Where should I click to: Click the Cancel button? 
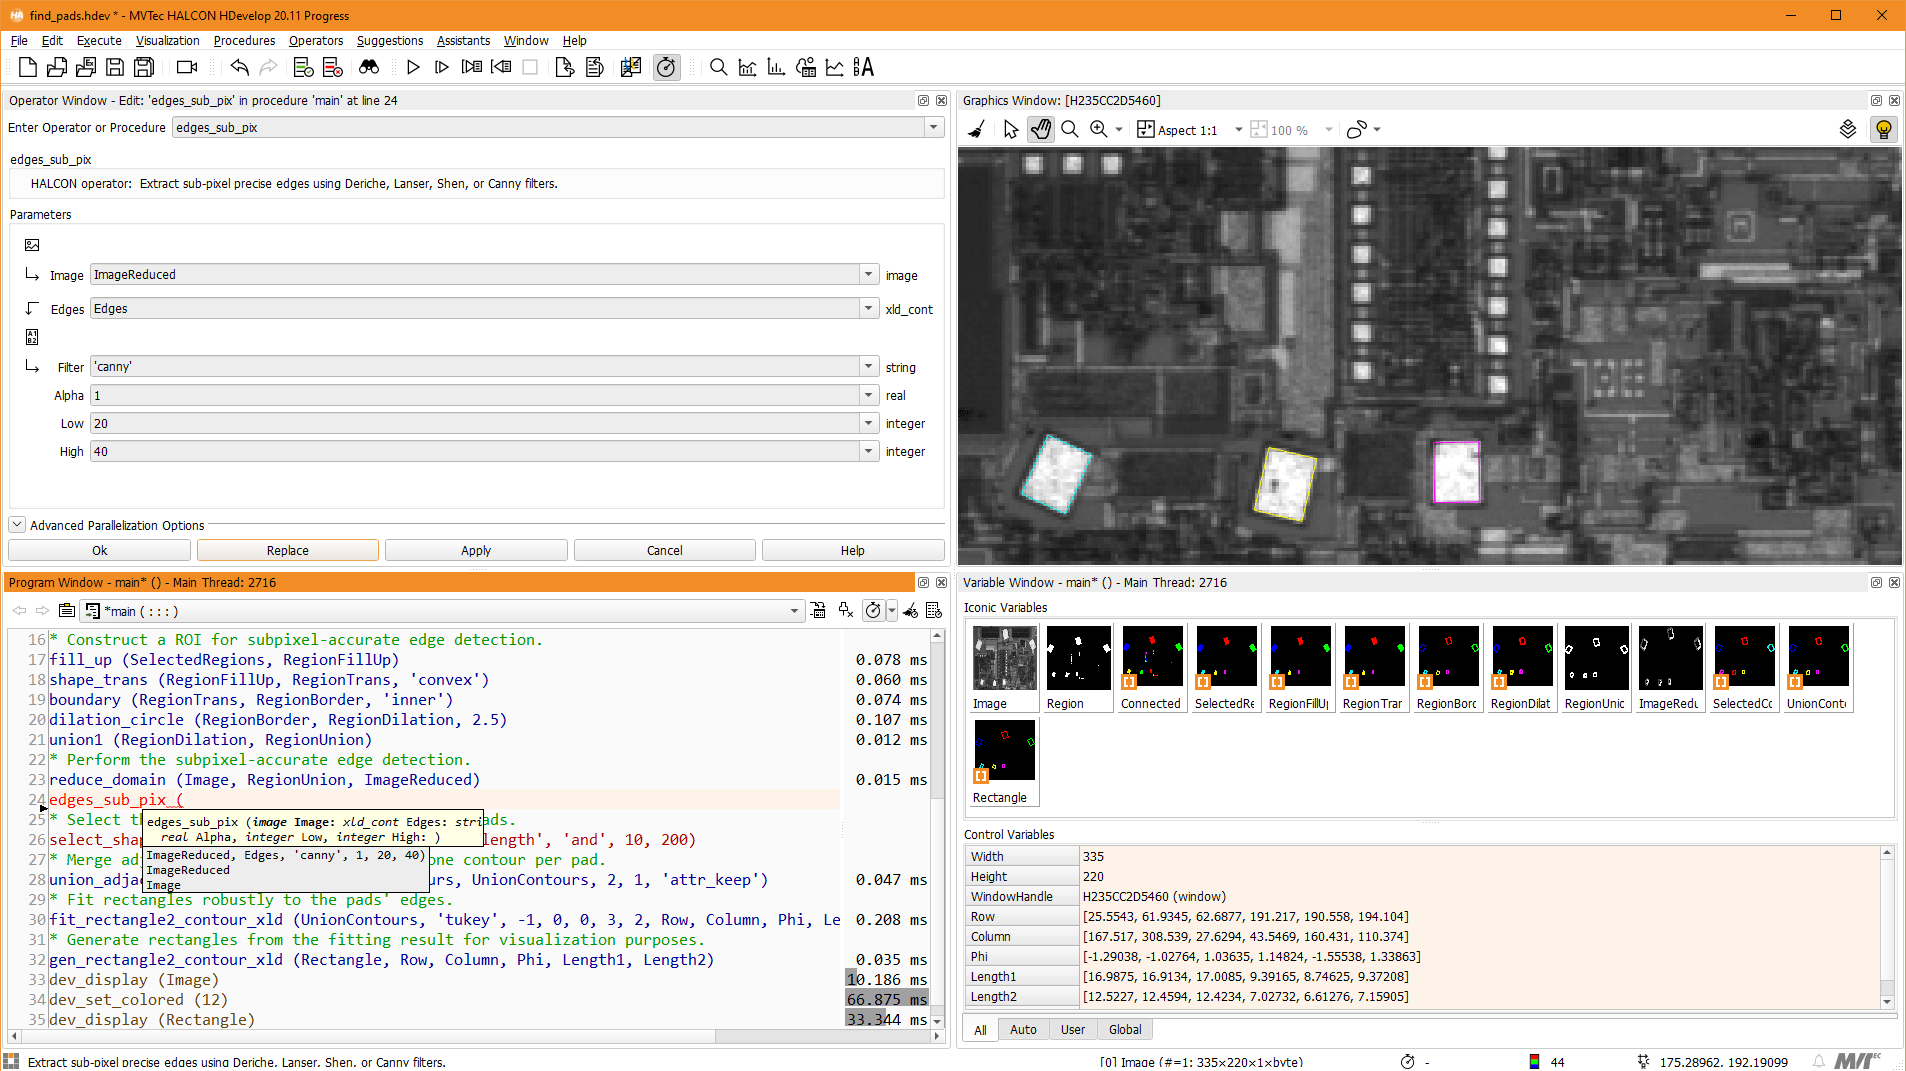pyautogui.click(x=665, y=550)
